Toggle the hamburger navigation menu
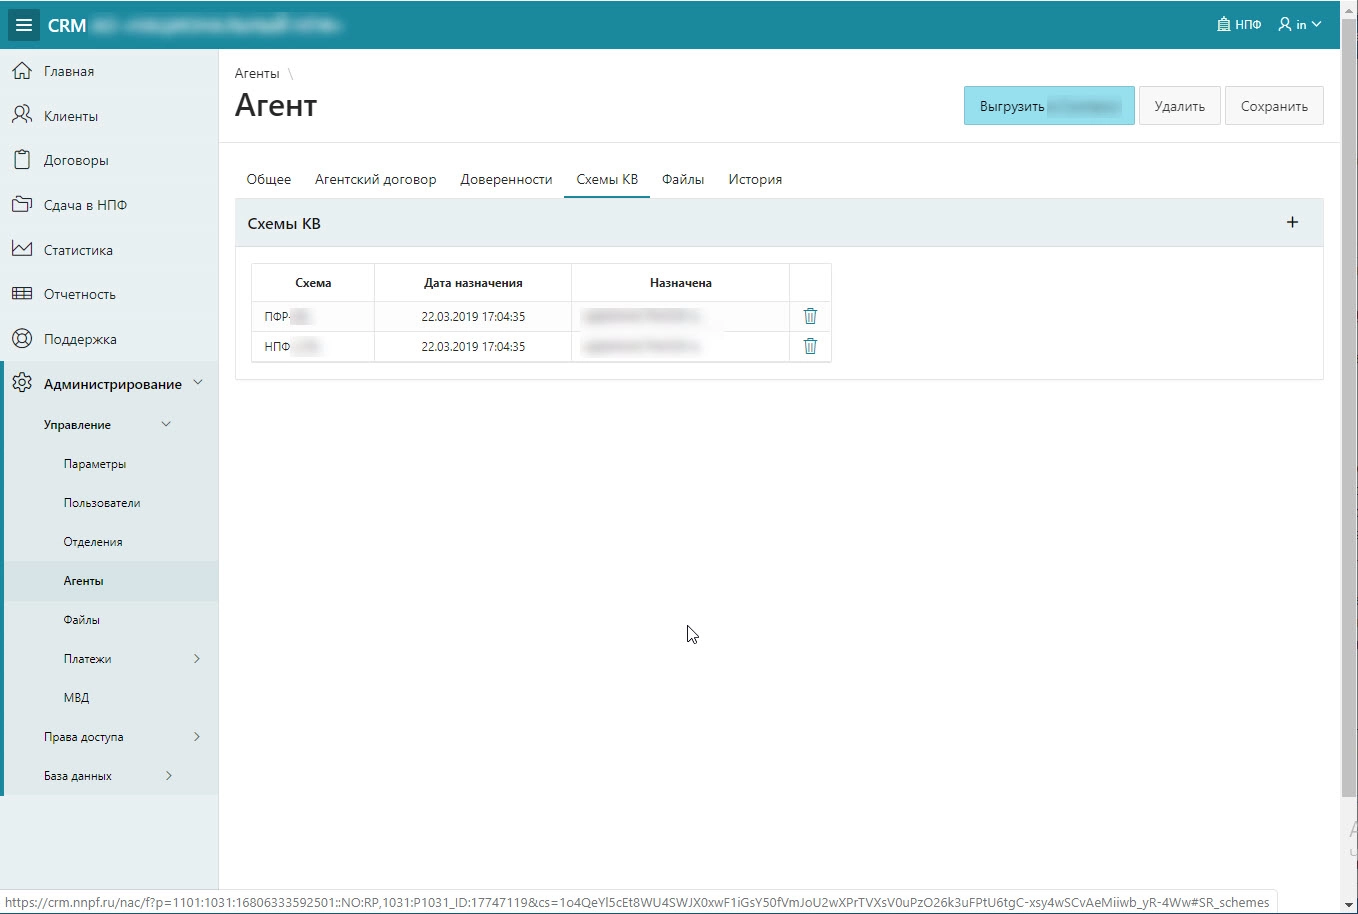Screen dimensions: 1358x914 [24, 25]
